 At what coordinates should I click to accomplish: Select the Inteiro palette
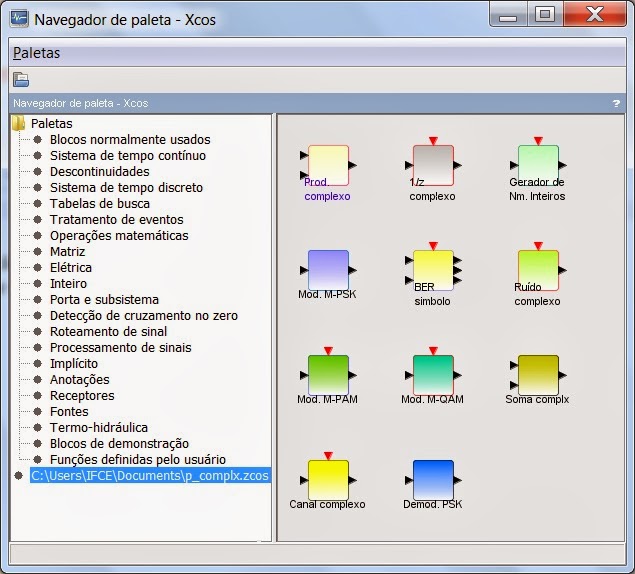tap(68, 284)
